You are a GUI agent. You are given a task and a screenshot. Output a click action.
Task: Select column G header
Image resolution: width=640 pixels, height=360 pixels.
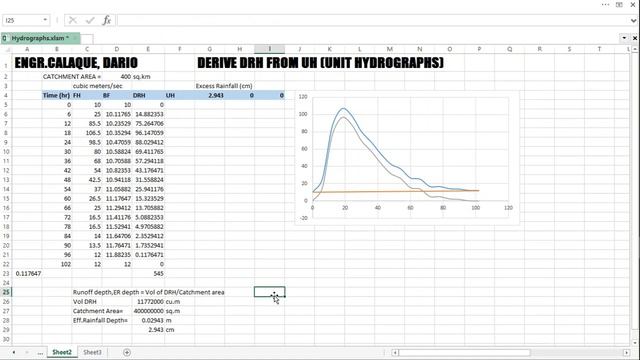[209, 49]
